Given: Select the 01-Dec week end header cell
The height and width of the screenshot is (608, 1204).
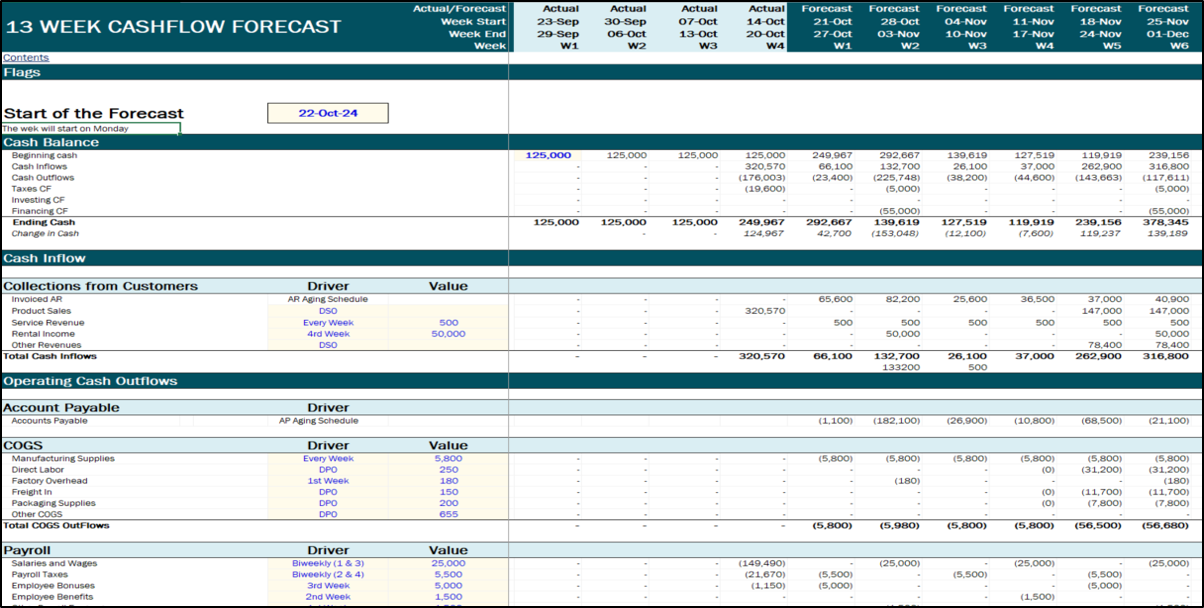Looking at the screenshot, I should (x=1170, y=33).
